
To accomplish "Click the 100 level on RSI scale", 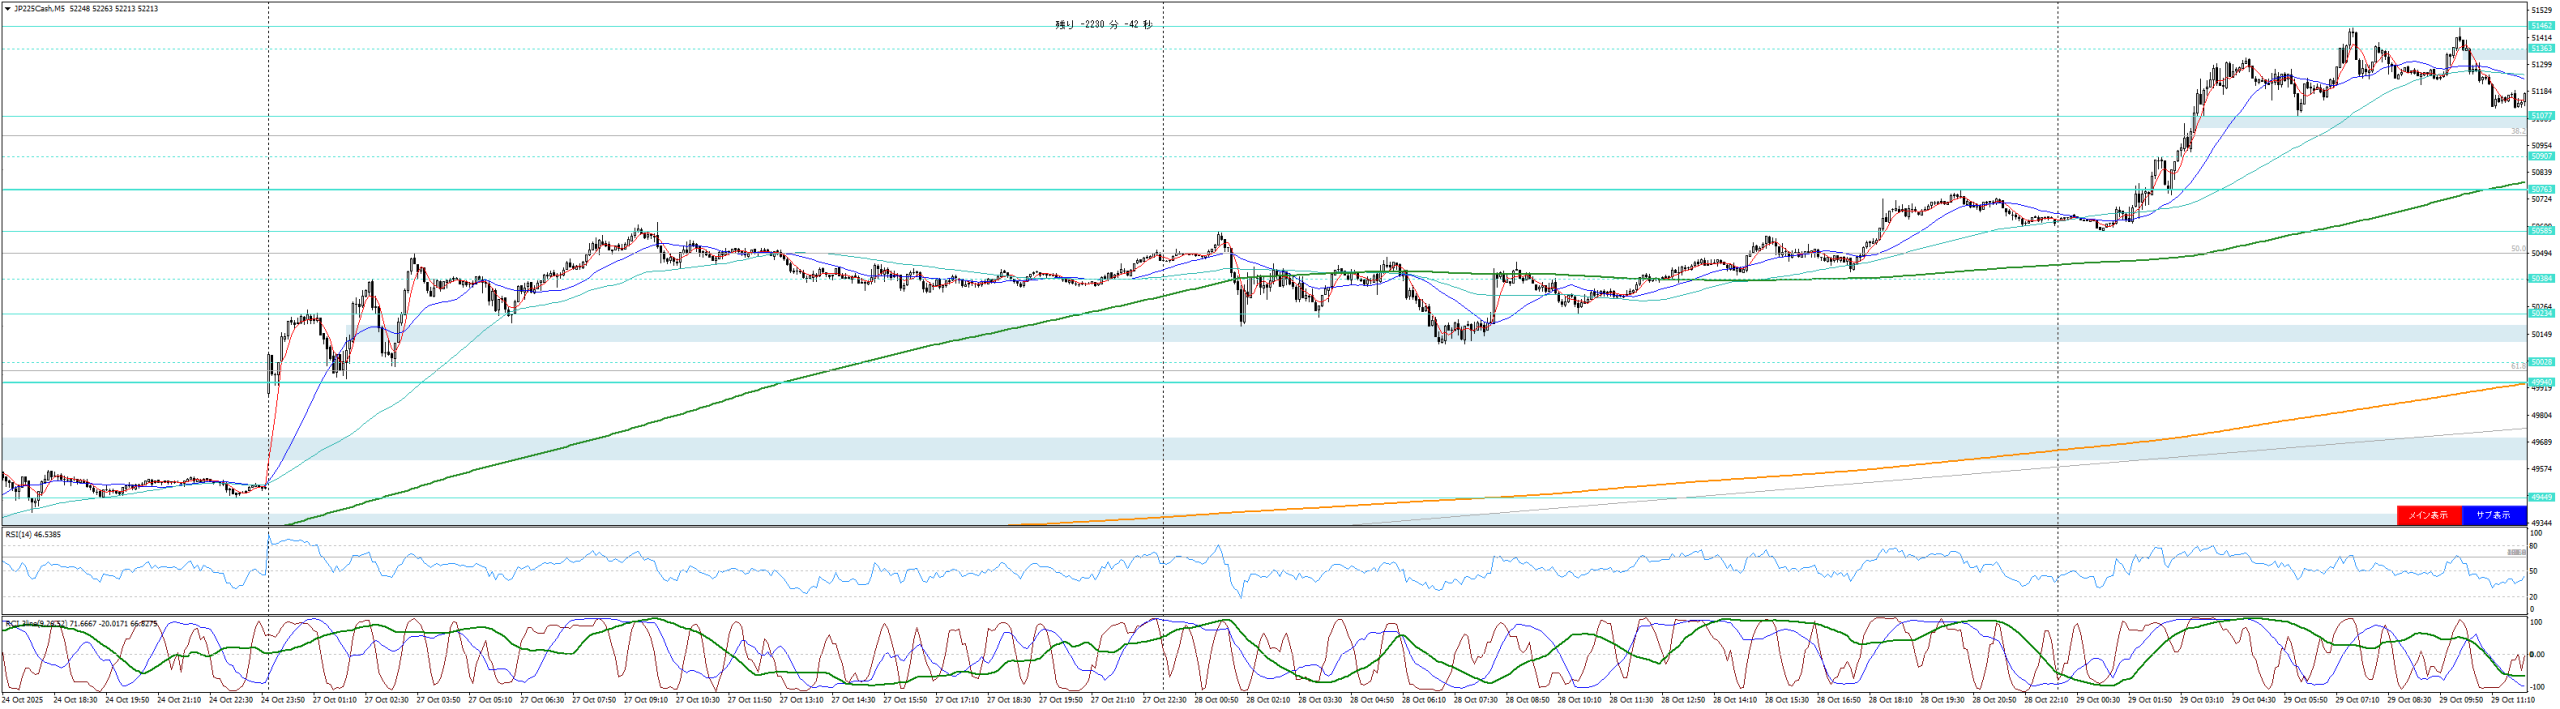I will tap(2533, 534).
